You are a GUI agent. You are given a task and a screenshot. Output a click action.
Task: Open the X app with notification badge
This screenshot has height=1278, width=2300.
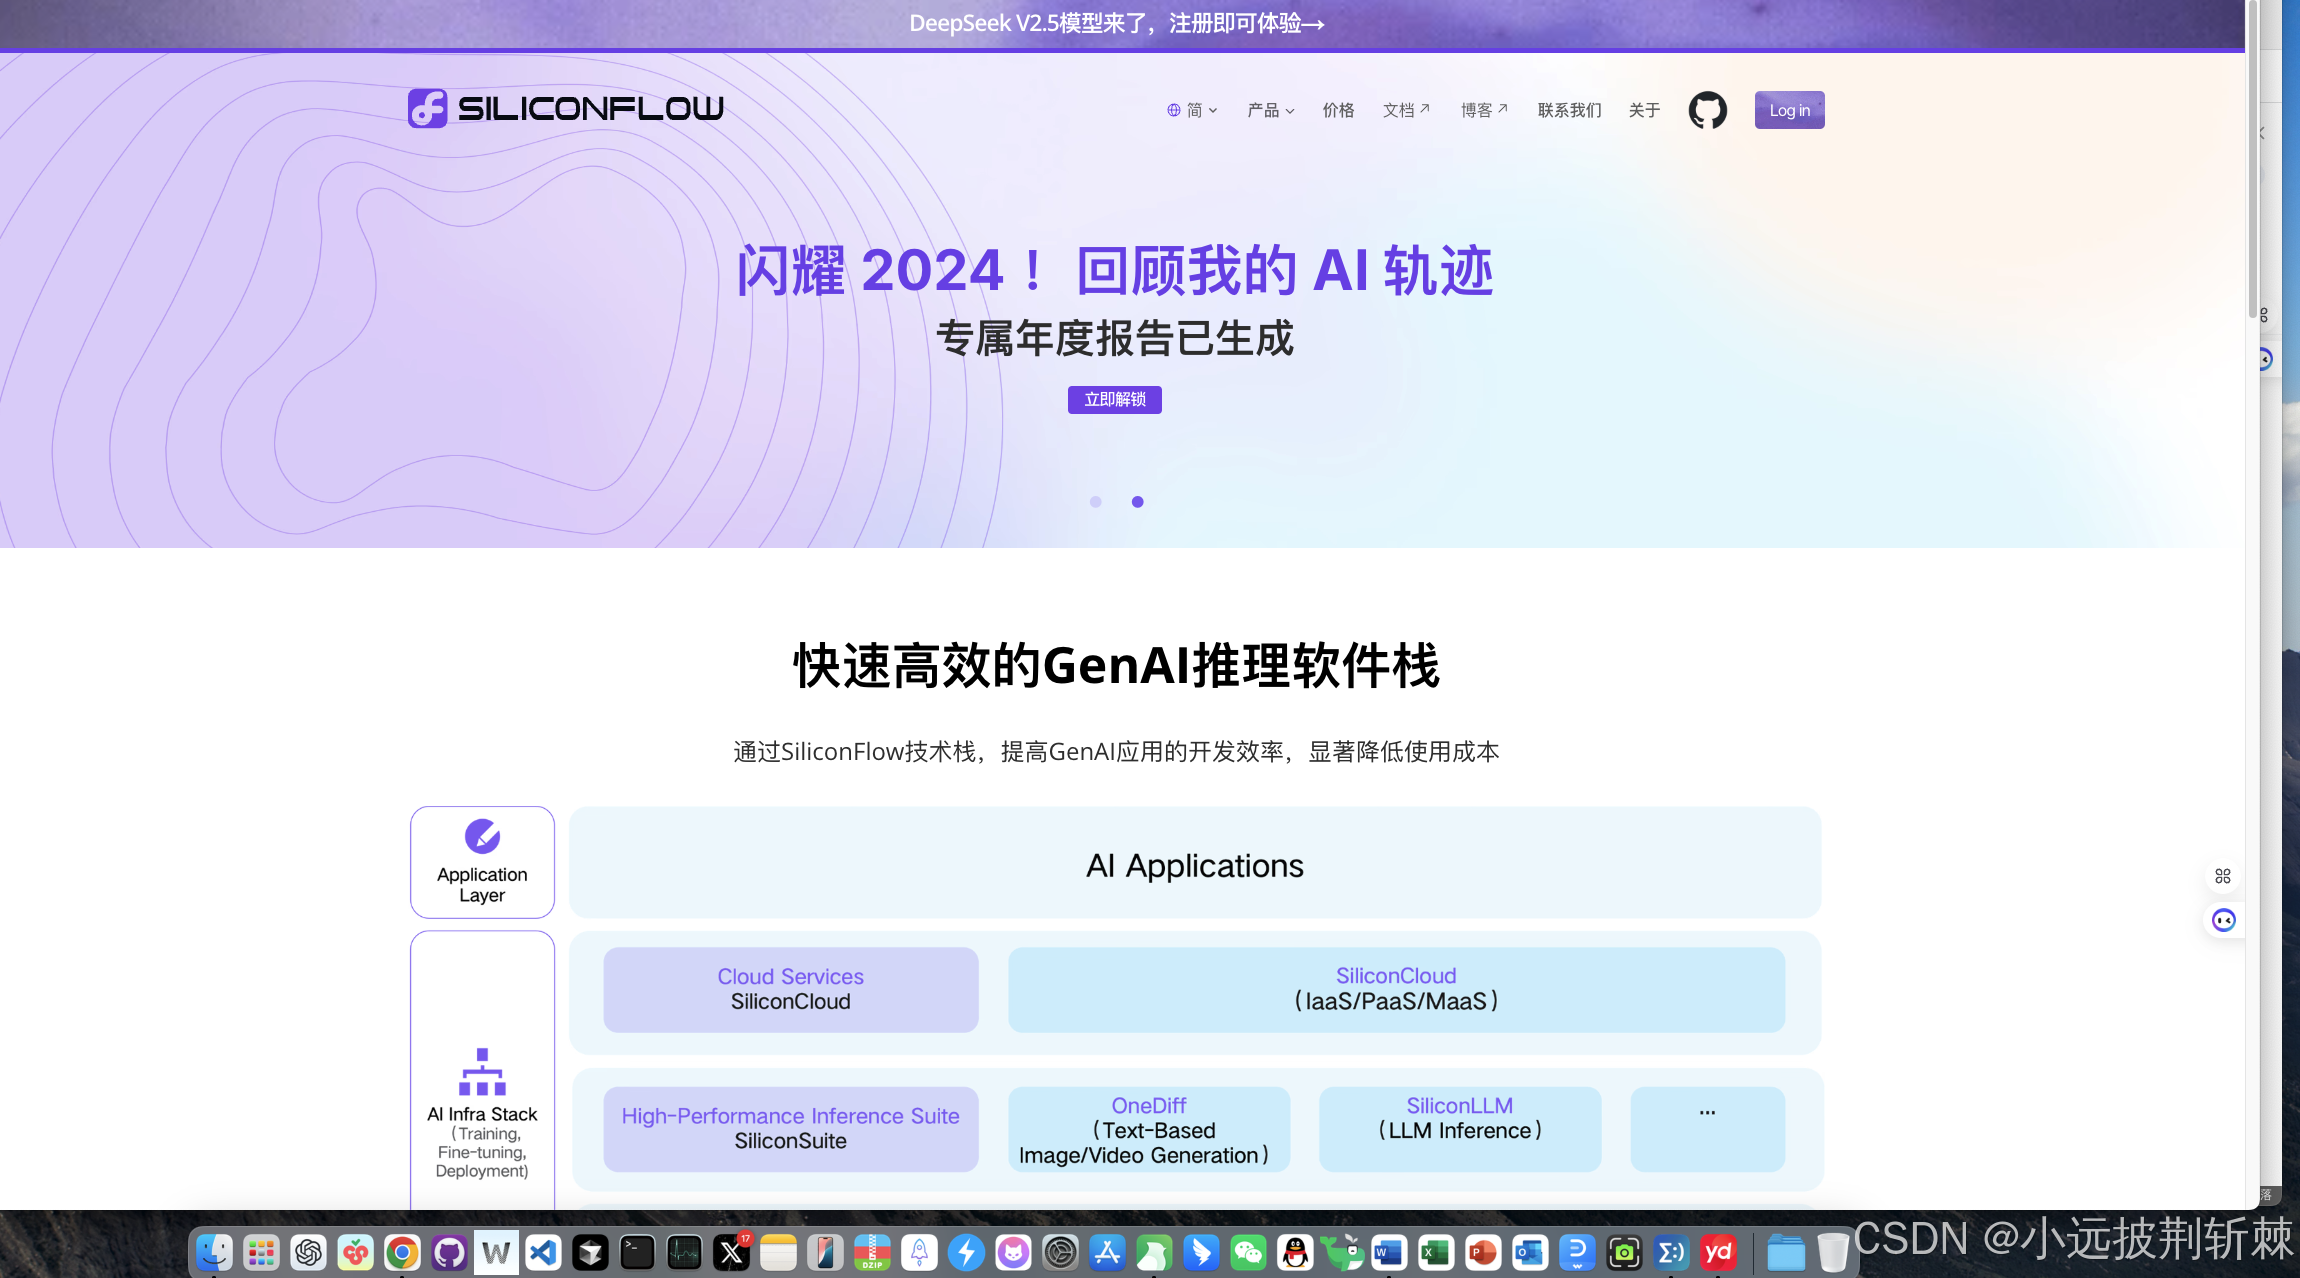pos(731,1252)
